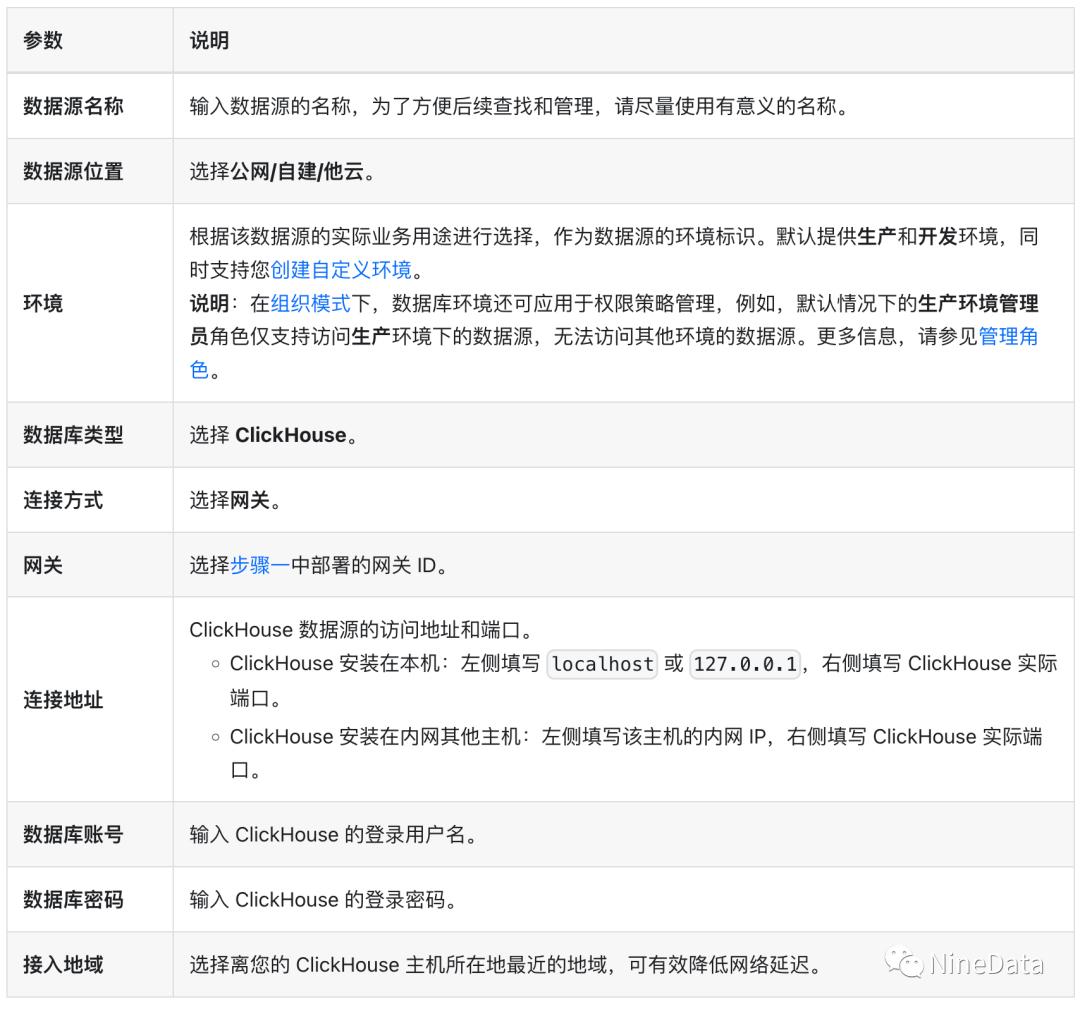
Task: Click the bullet ClickHouse 安装在内网其他主机
Action: click(636, 753)
